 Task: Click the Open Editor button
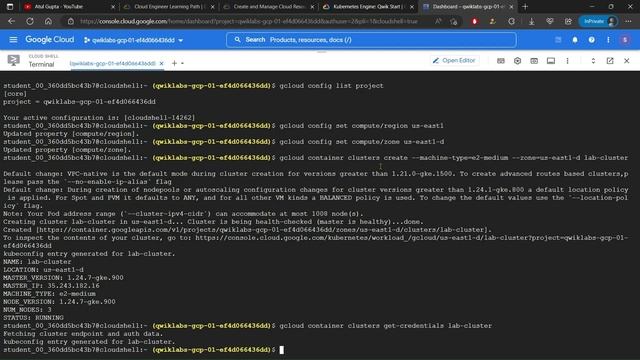pyautogui.click(x=454, y=60)
